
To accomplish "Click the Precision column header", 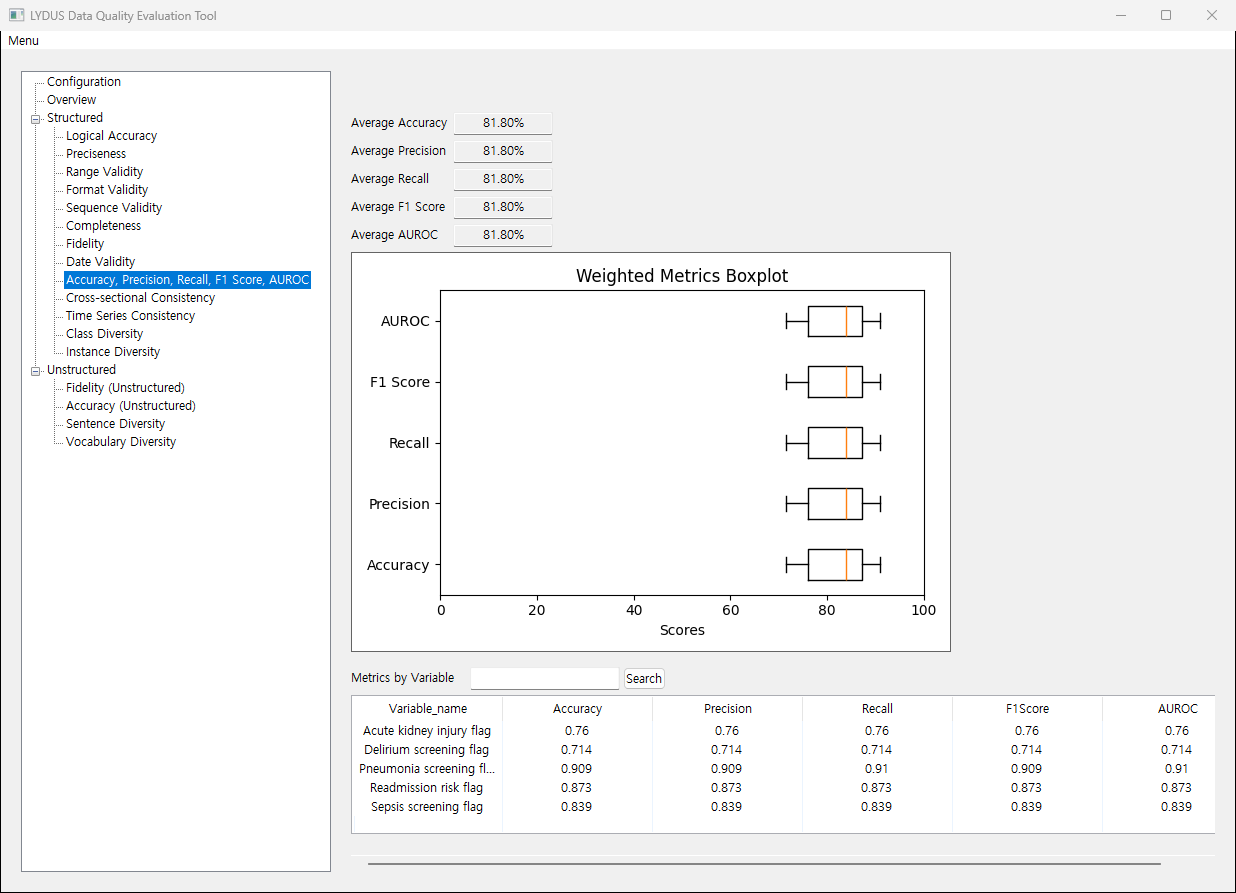I will pyautogui.click(x=728, y=709).
